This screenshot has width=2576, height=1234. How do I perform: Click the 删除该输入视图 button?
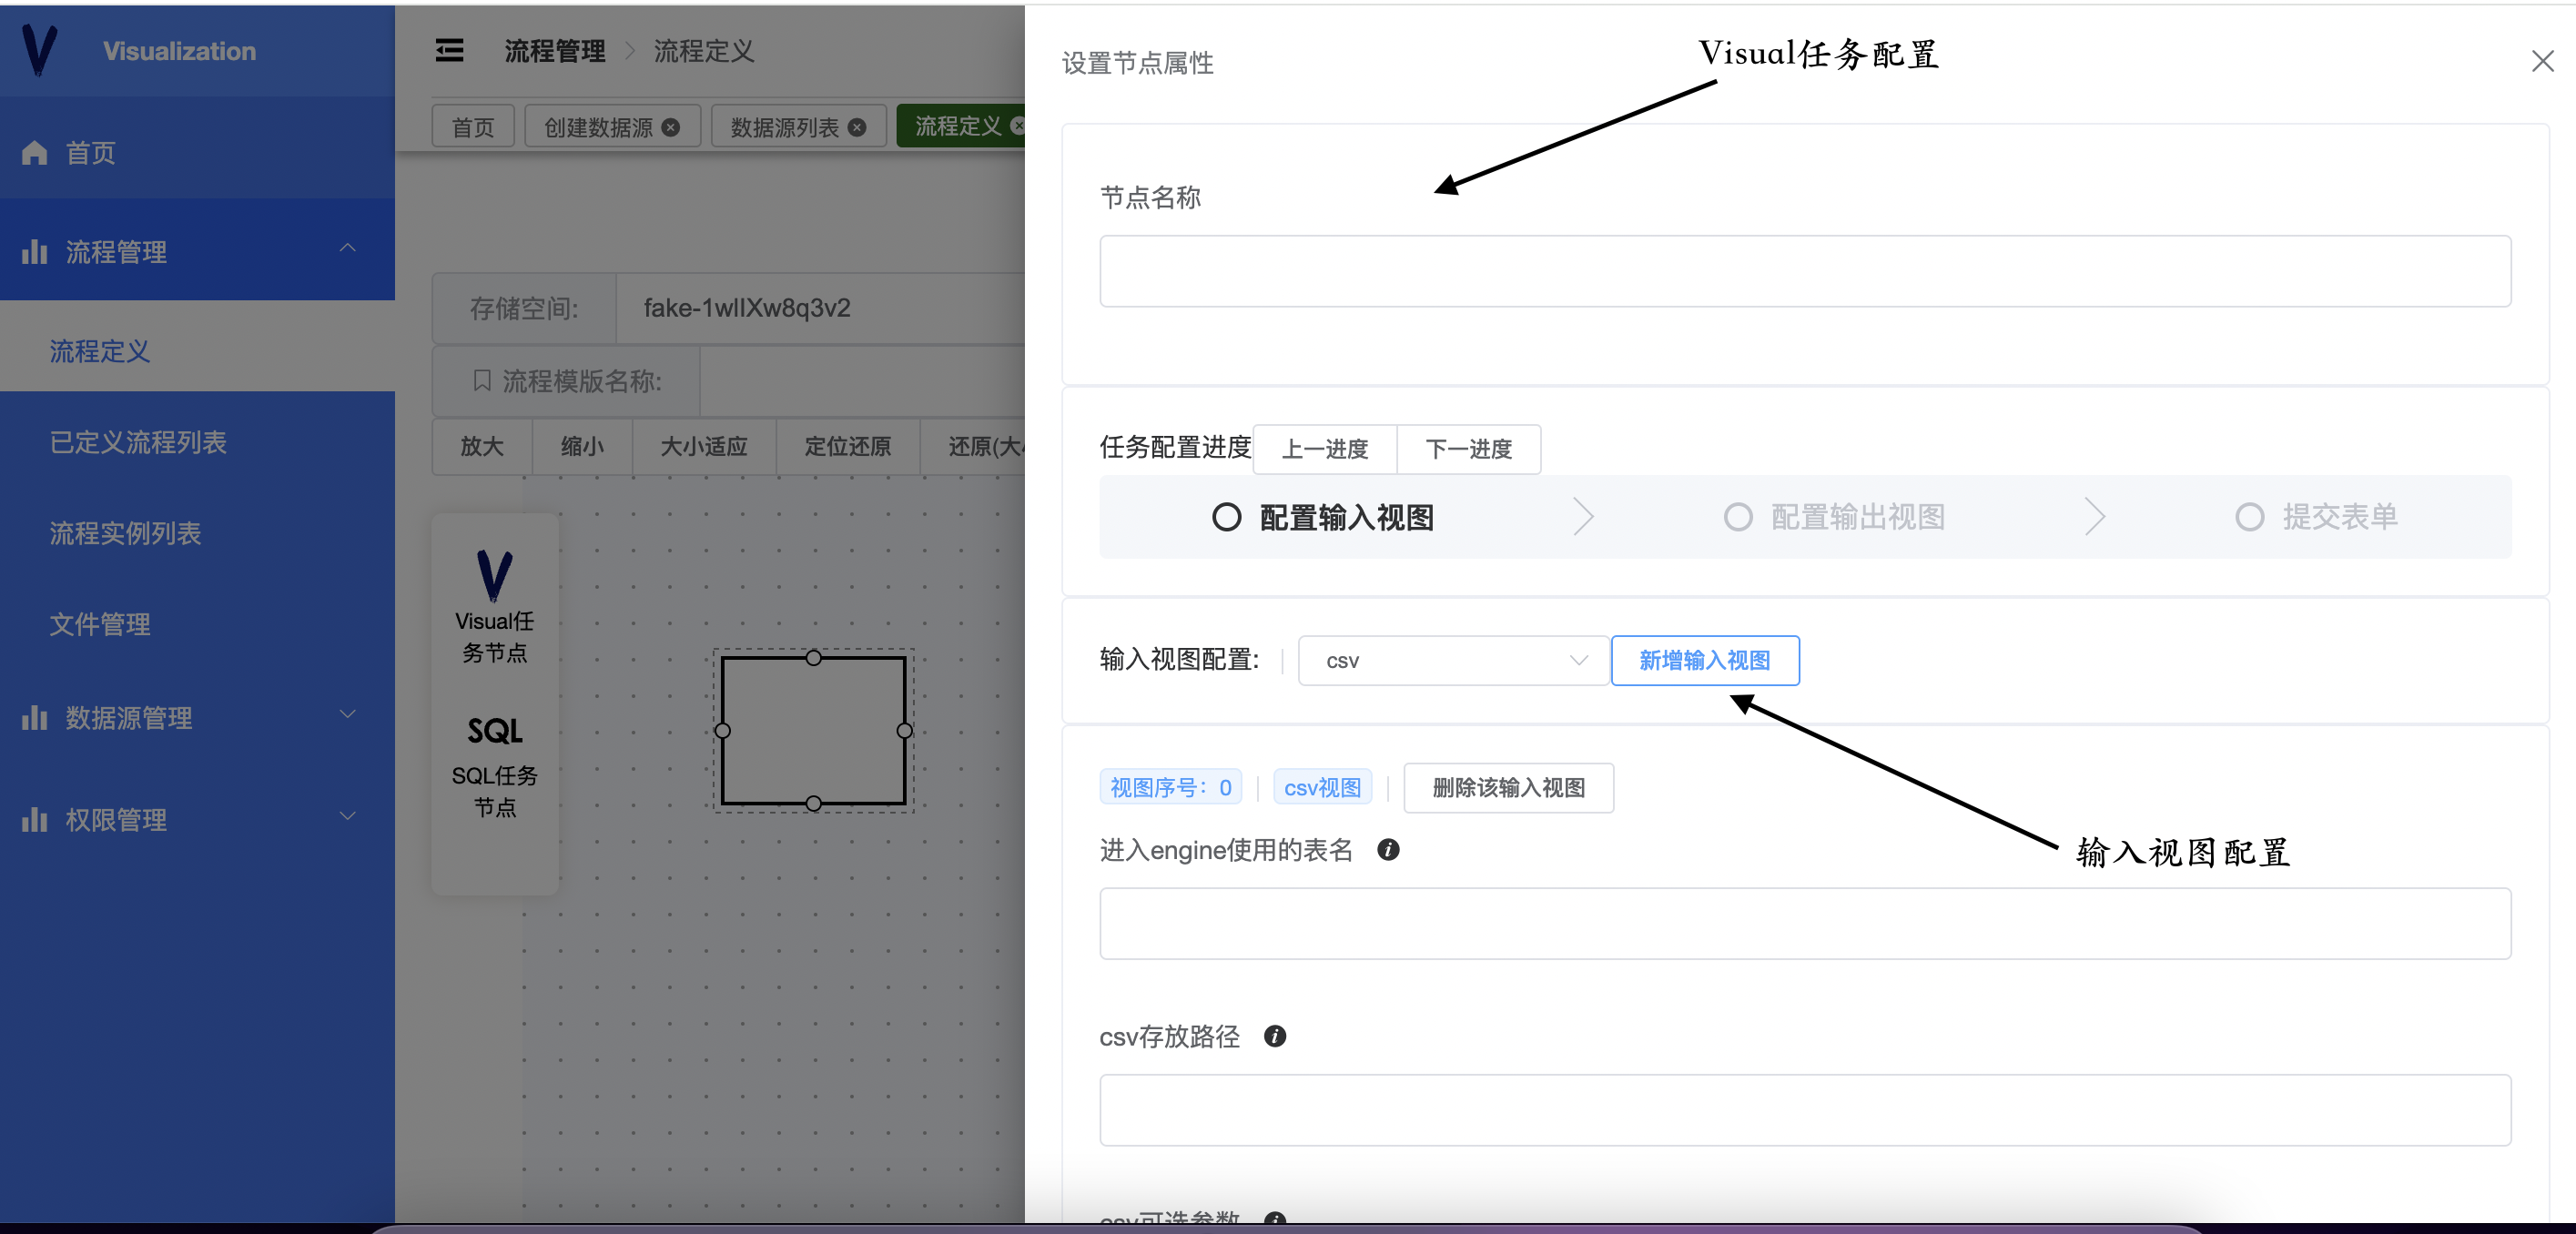[x=1509, y=788]
